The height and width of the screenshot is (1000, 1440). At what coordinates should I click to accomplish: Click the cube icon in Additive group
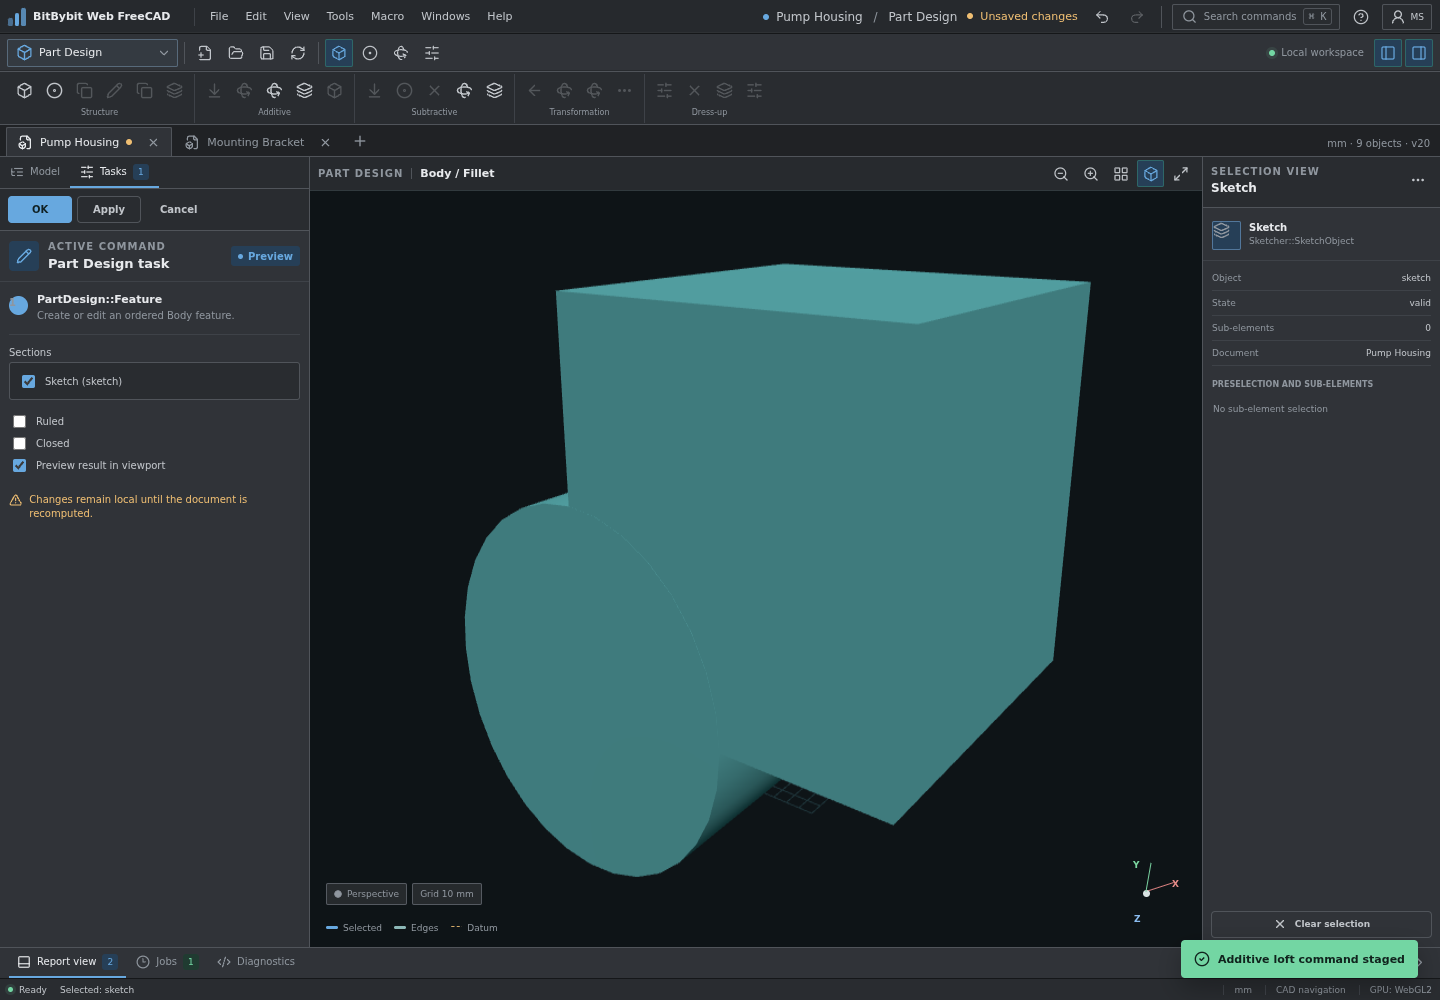coord(335,91)
